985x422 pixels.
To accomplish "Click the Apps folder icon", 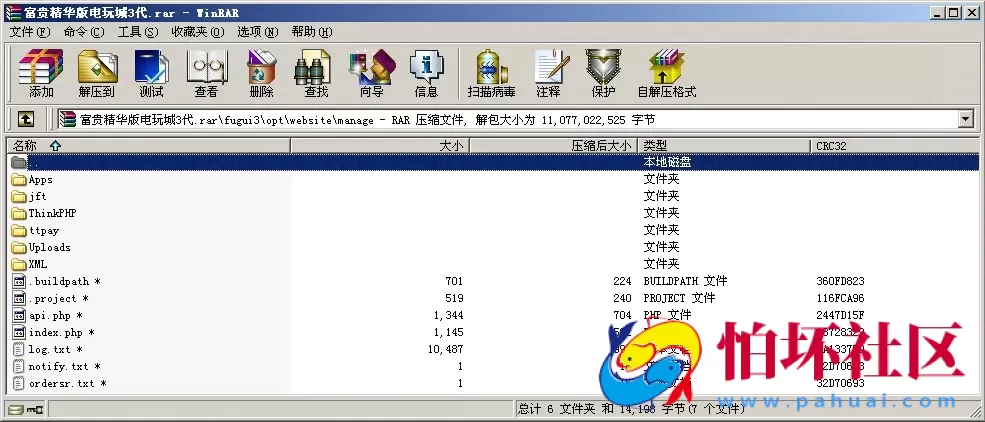I will pos(19,180).
